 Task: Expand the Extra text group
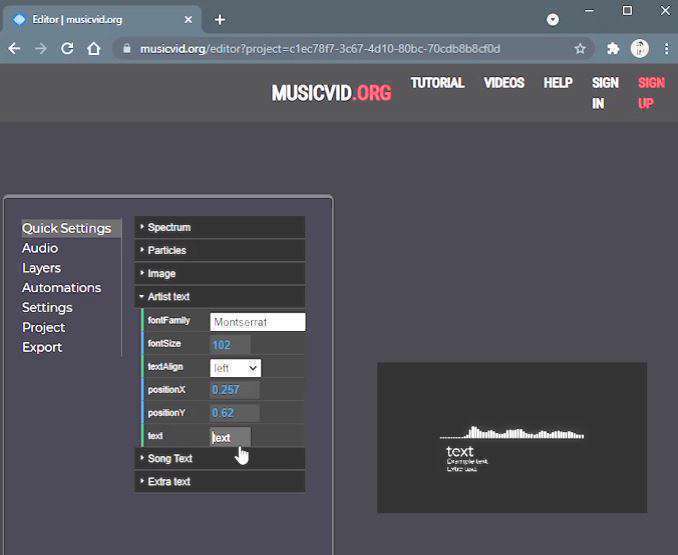pos(220,481)
